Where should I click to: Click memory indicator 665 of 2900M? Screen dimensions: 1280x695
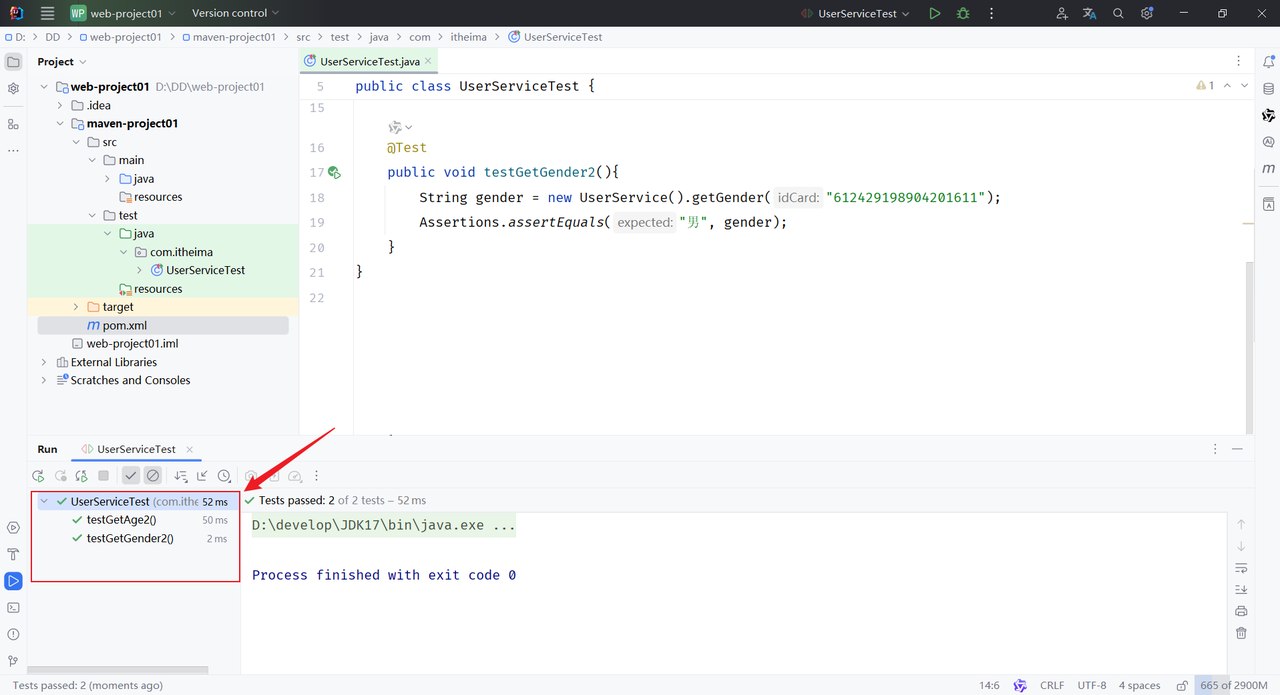pos(1236,685)
